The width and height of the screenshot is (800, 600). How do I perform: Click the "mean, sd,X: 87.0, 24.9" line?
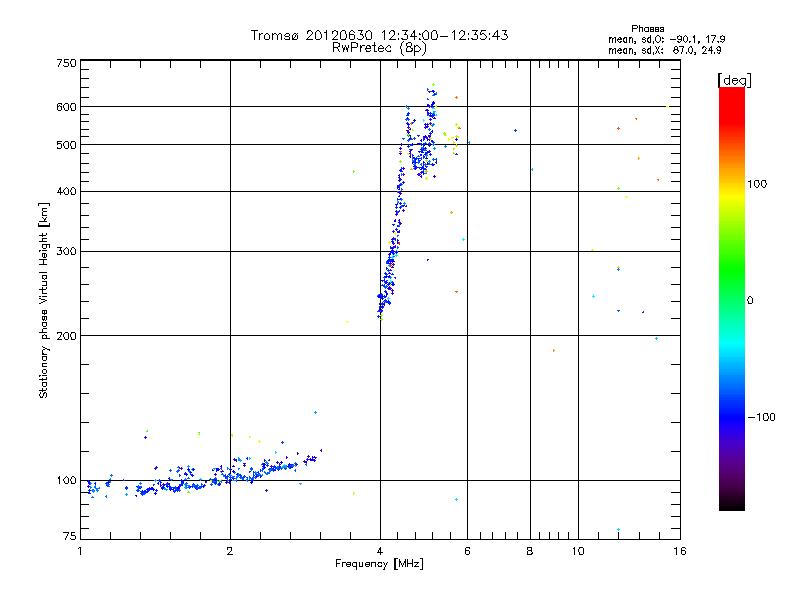(664, 50)
